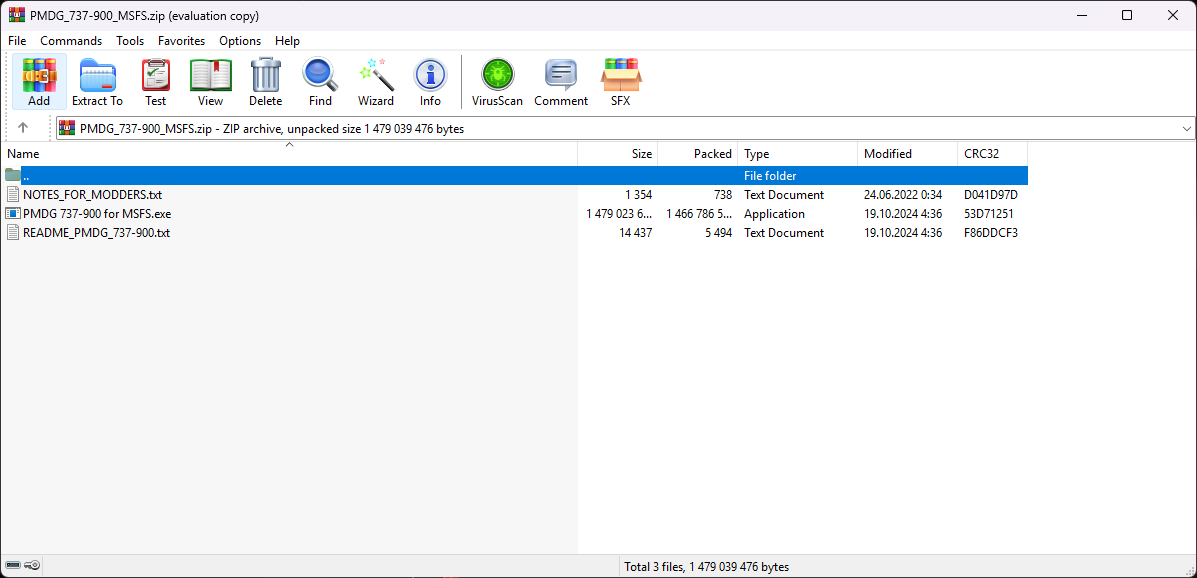Sort by the Packed column header

tap(697, 153)
